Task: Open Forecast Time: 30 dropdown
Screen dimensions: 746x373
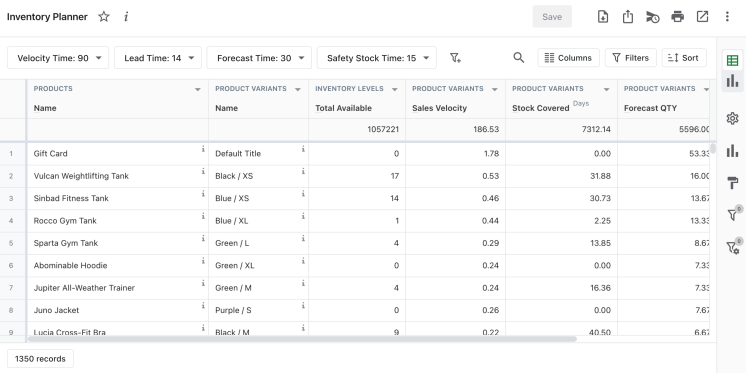Action: [x=259, y=58]
